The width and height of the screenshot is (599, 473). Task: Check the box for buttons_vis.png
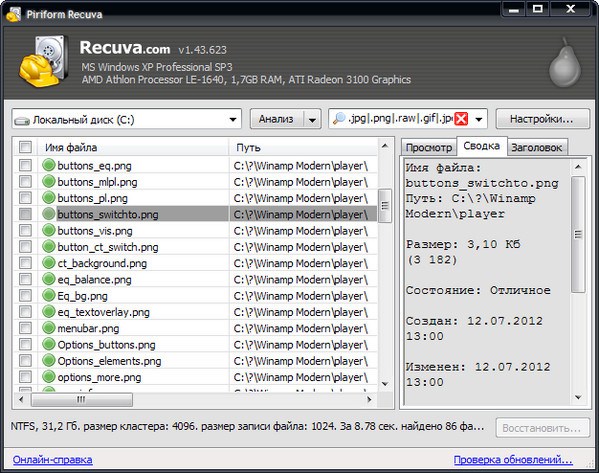click(25, 230)
